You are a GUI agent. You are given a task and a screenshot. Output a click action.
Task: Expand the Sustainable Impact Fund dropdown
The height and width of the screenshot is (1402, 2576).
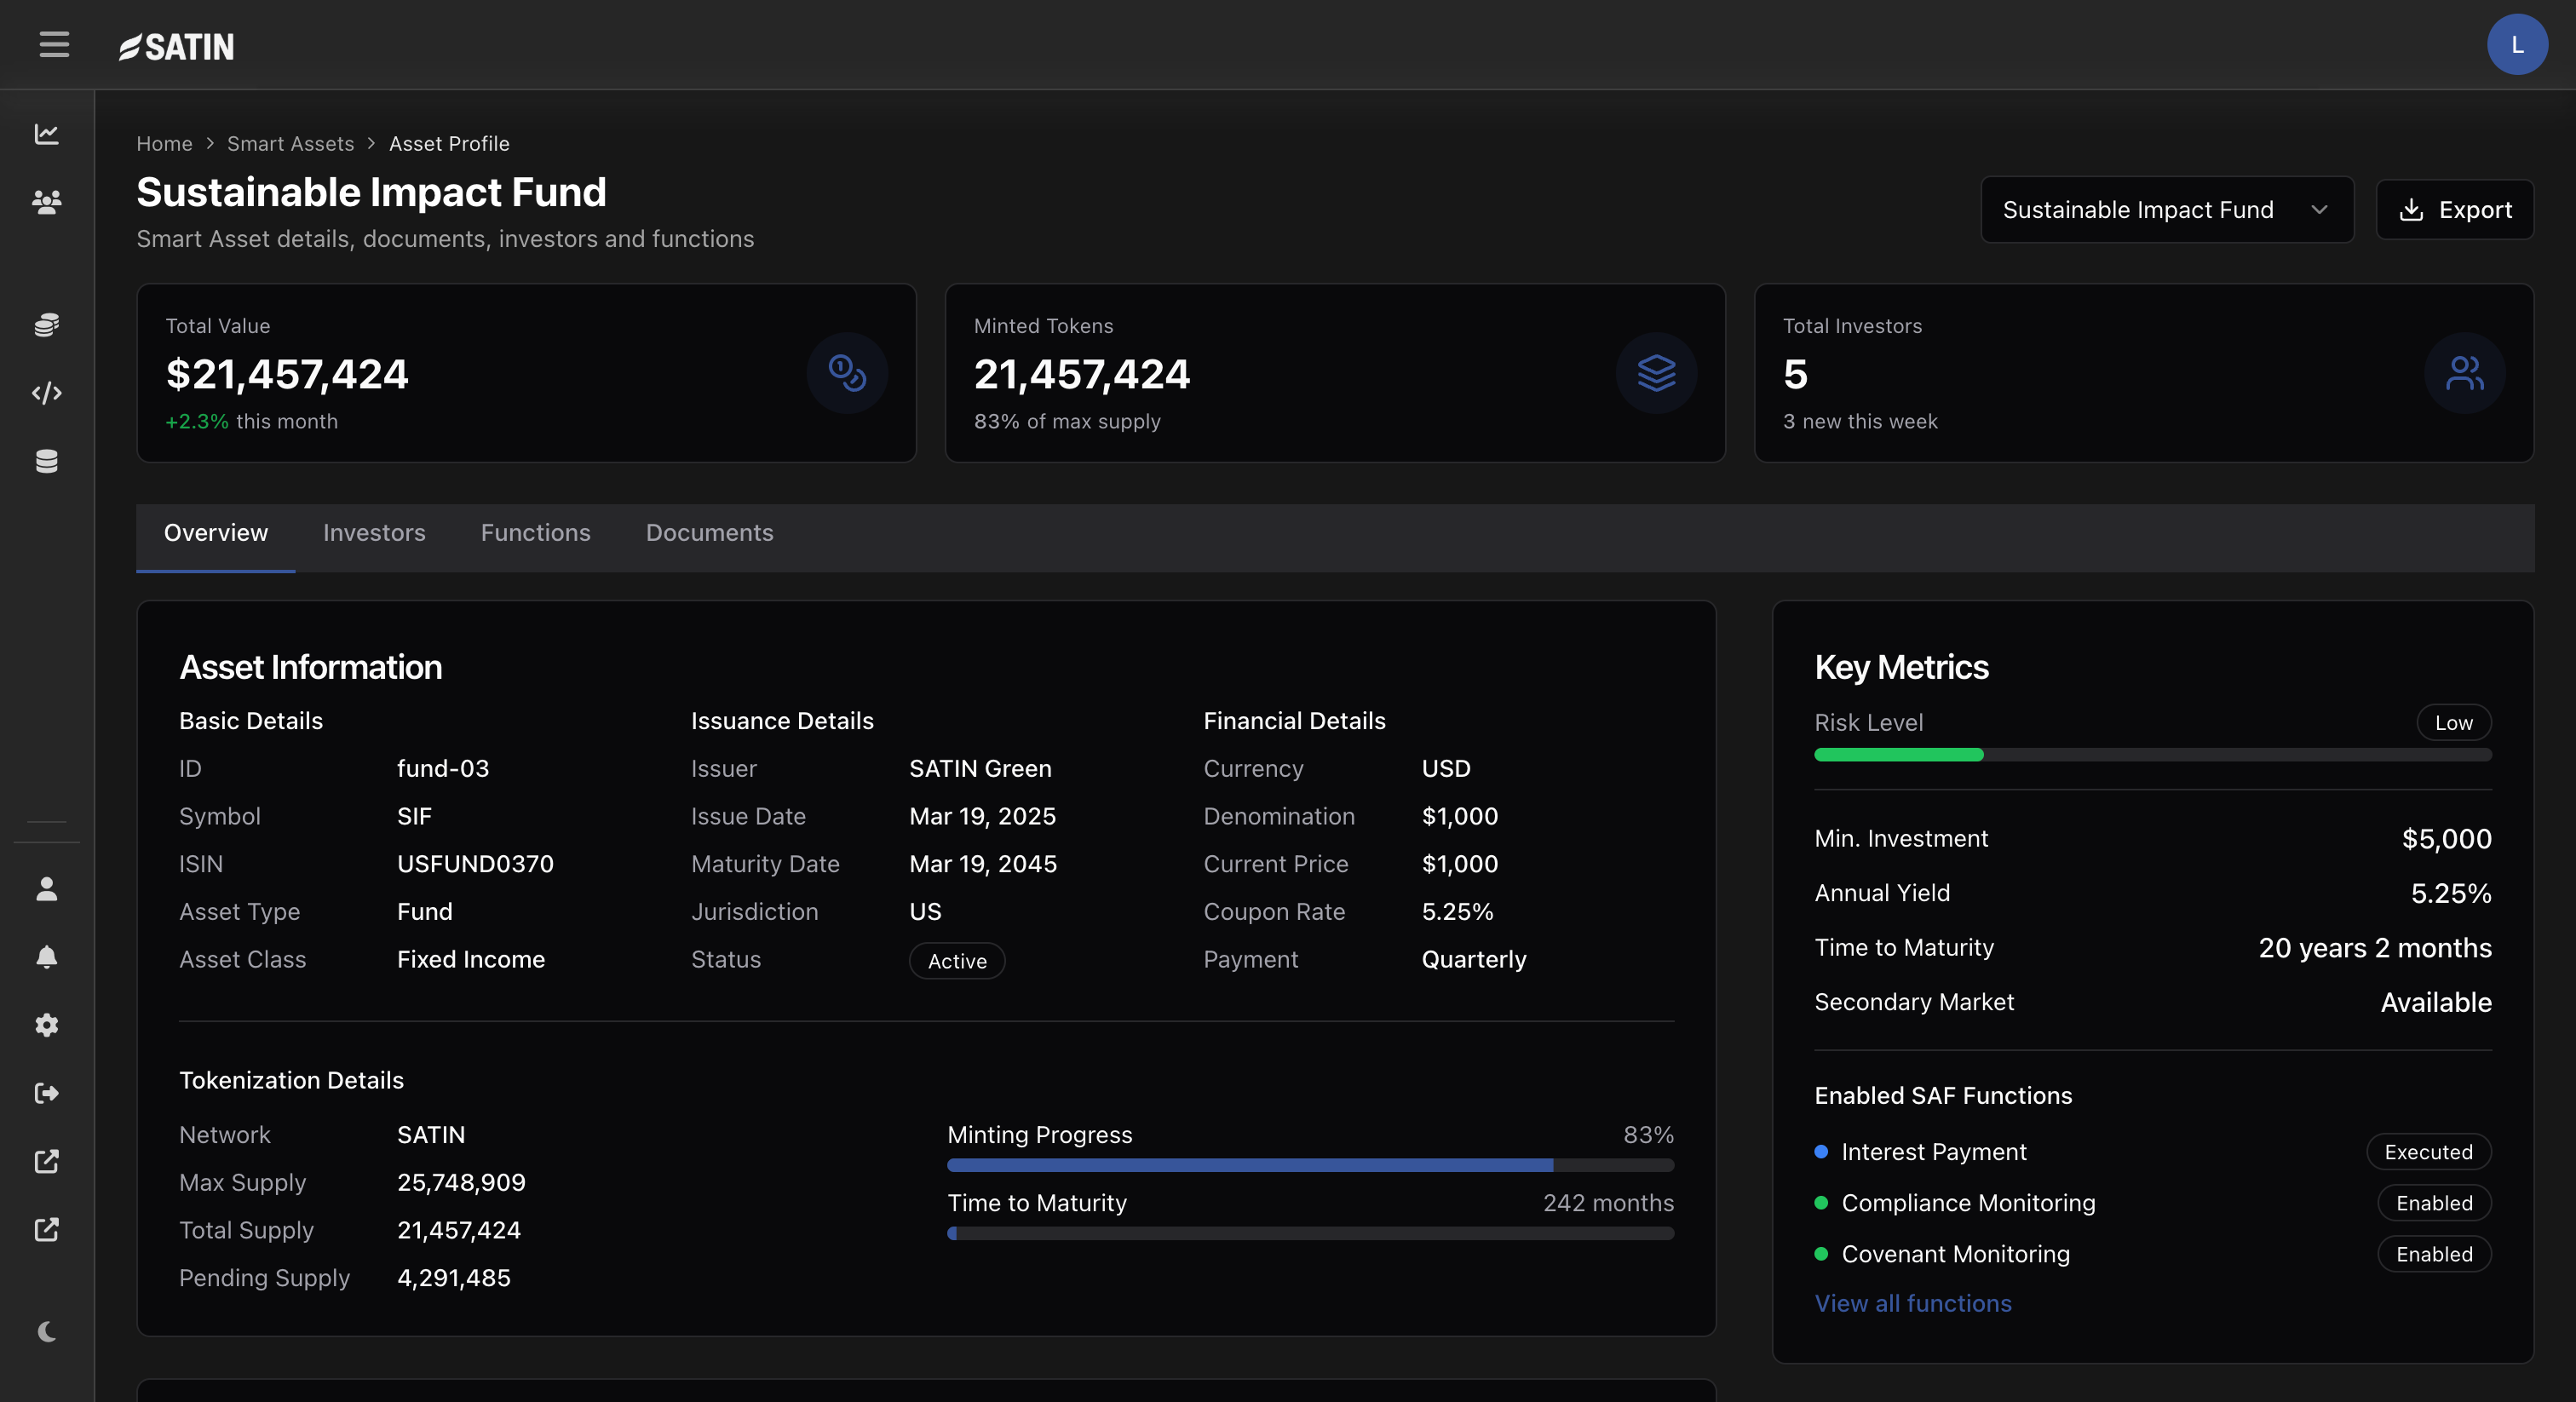(2167, 210)
